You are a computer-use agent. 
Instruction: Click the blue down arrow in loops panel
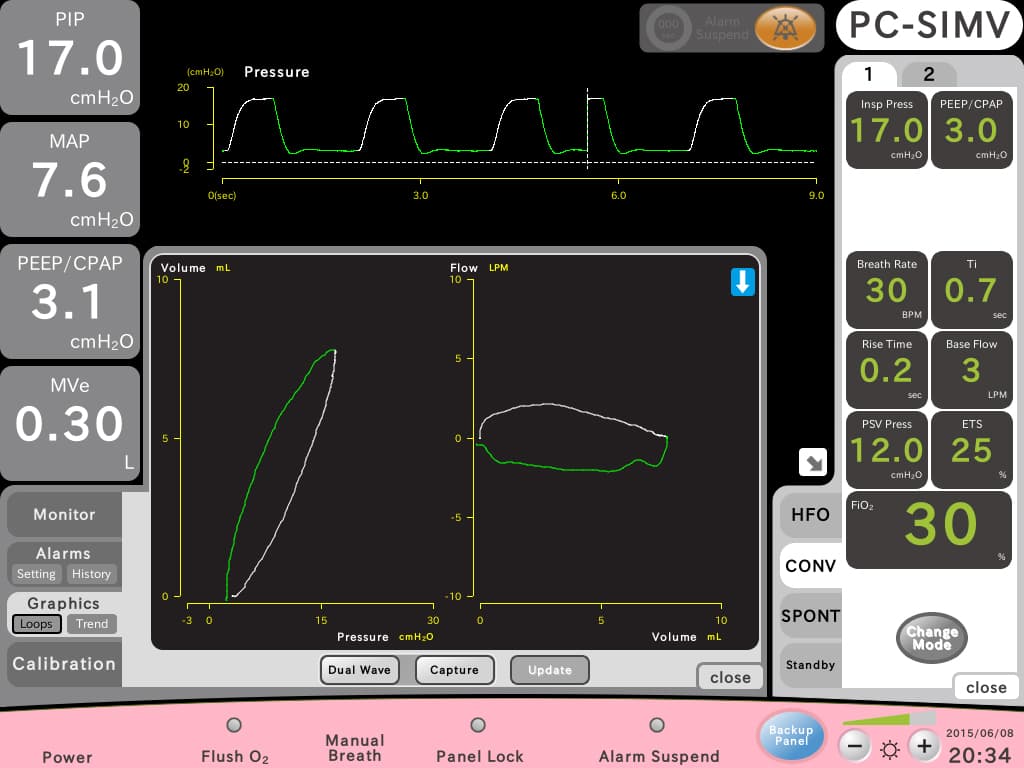point(743,282)
